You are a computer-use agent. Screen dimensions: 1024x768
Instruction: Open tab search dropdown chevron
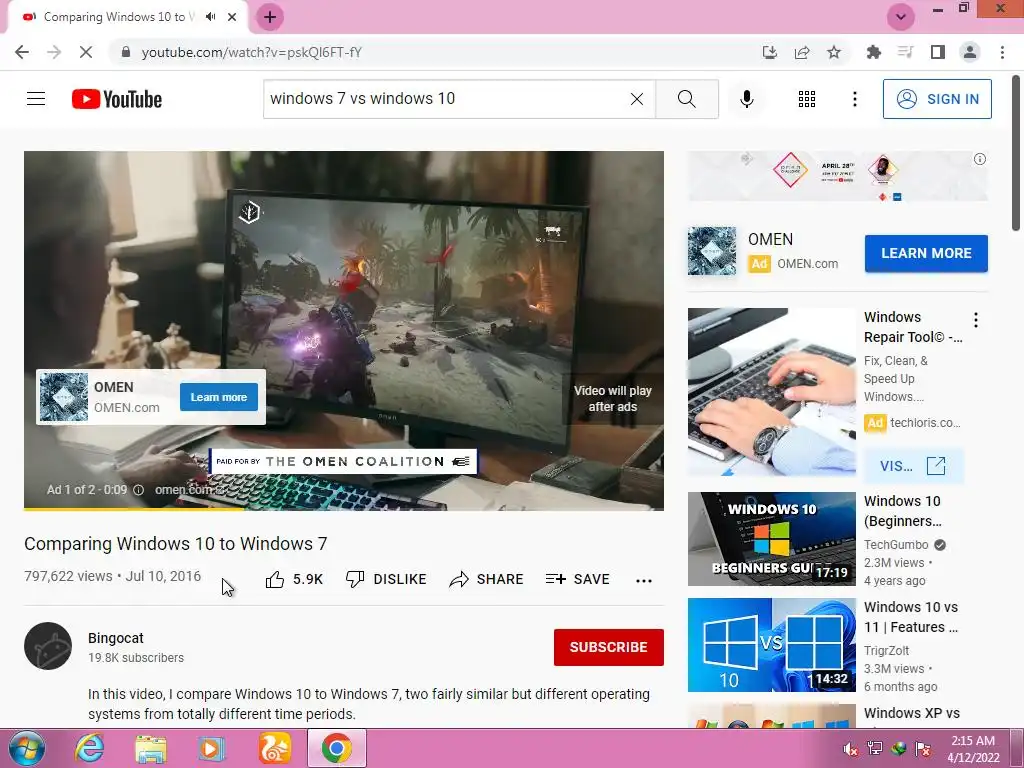pos(901,17)
